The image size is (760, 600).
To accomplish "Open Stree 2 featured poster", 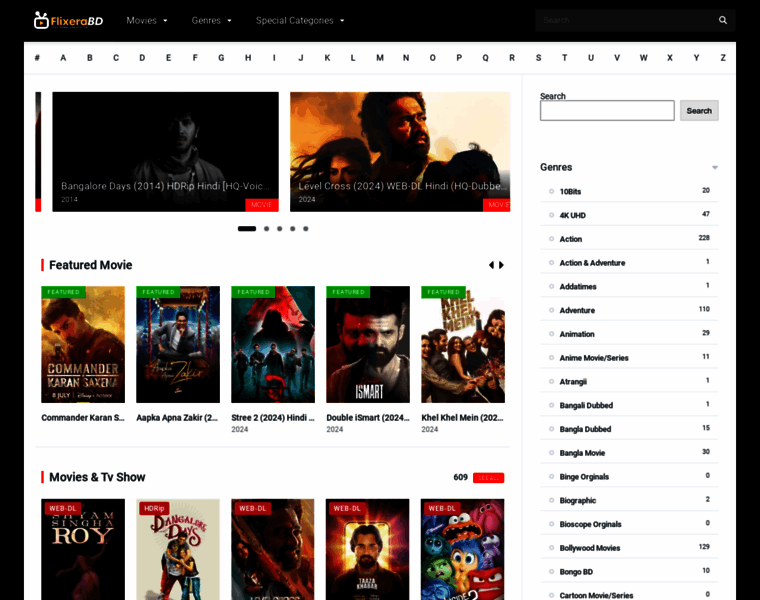I will coord(273,344).
